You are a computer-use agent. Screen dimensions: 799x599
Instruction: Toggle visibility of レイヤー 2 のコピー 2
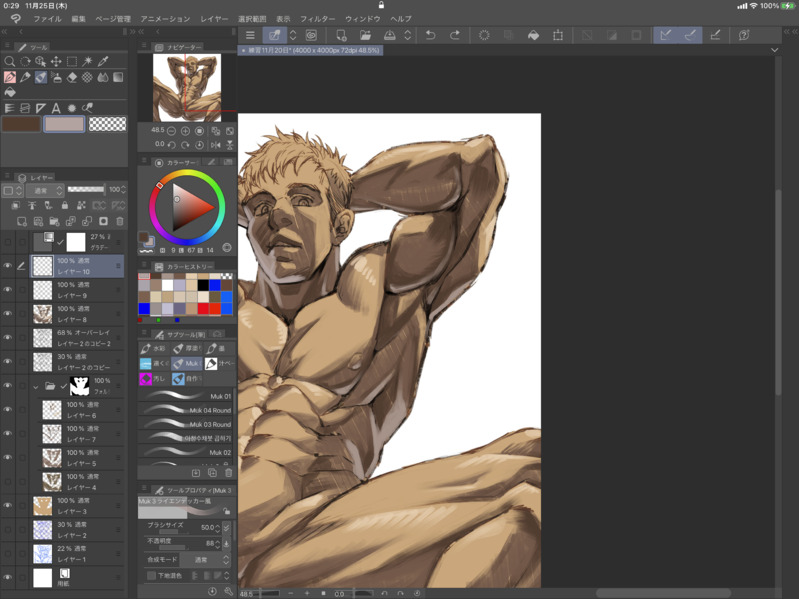(8, 337)
